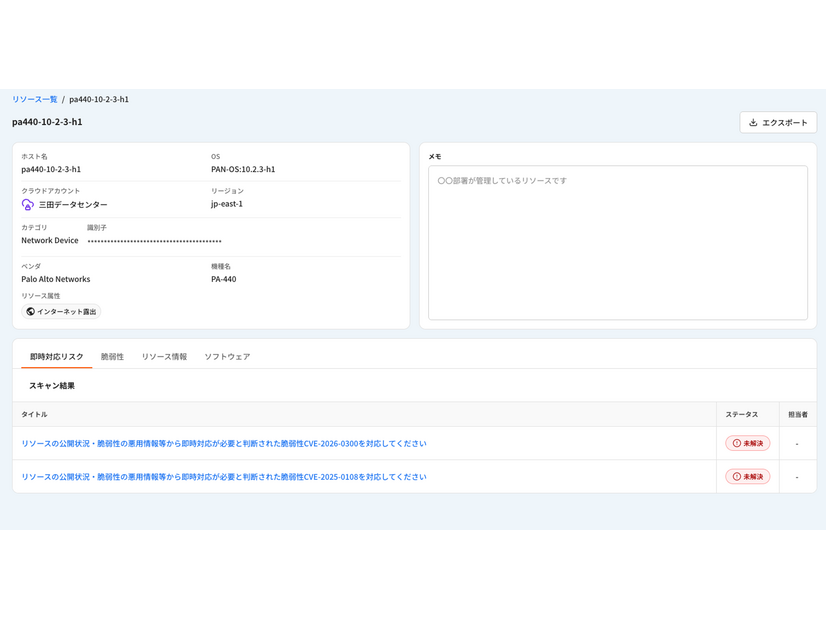Click the OS value PAN-OS:10.2.3-h1
Viewport: 826px width, 620px height.
click(243, 169)
